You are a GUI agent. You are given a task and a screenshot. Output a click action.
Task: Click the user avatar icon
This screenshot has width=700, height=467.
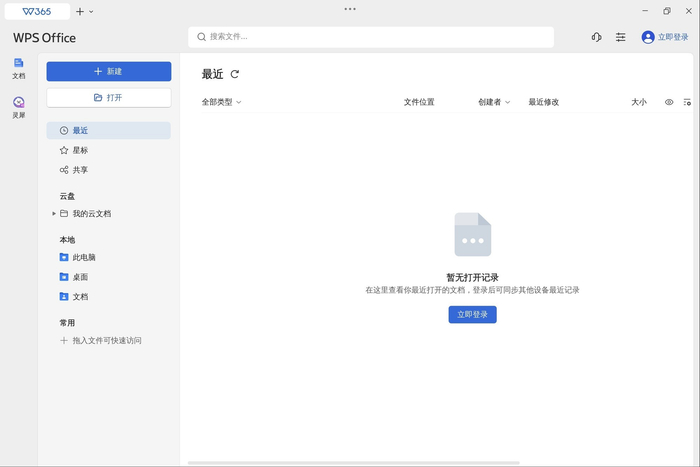(x=648, y=37)
